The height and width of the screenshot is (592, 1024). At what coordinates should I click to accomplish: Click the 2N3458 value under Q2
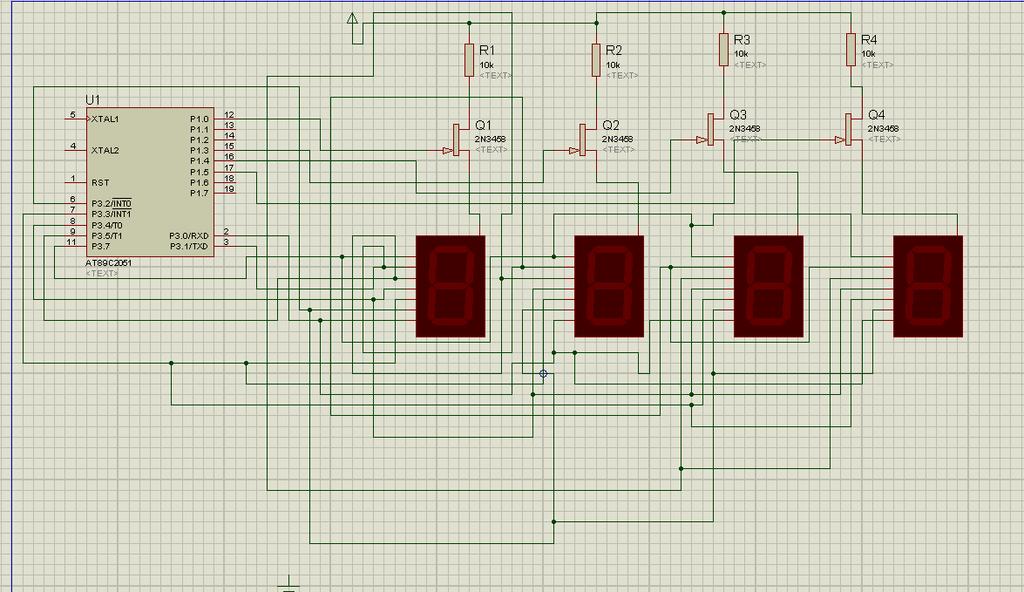617,139
